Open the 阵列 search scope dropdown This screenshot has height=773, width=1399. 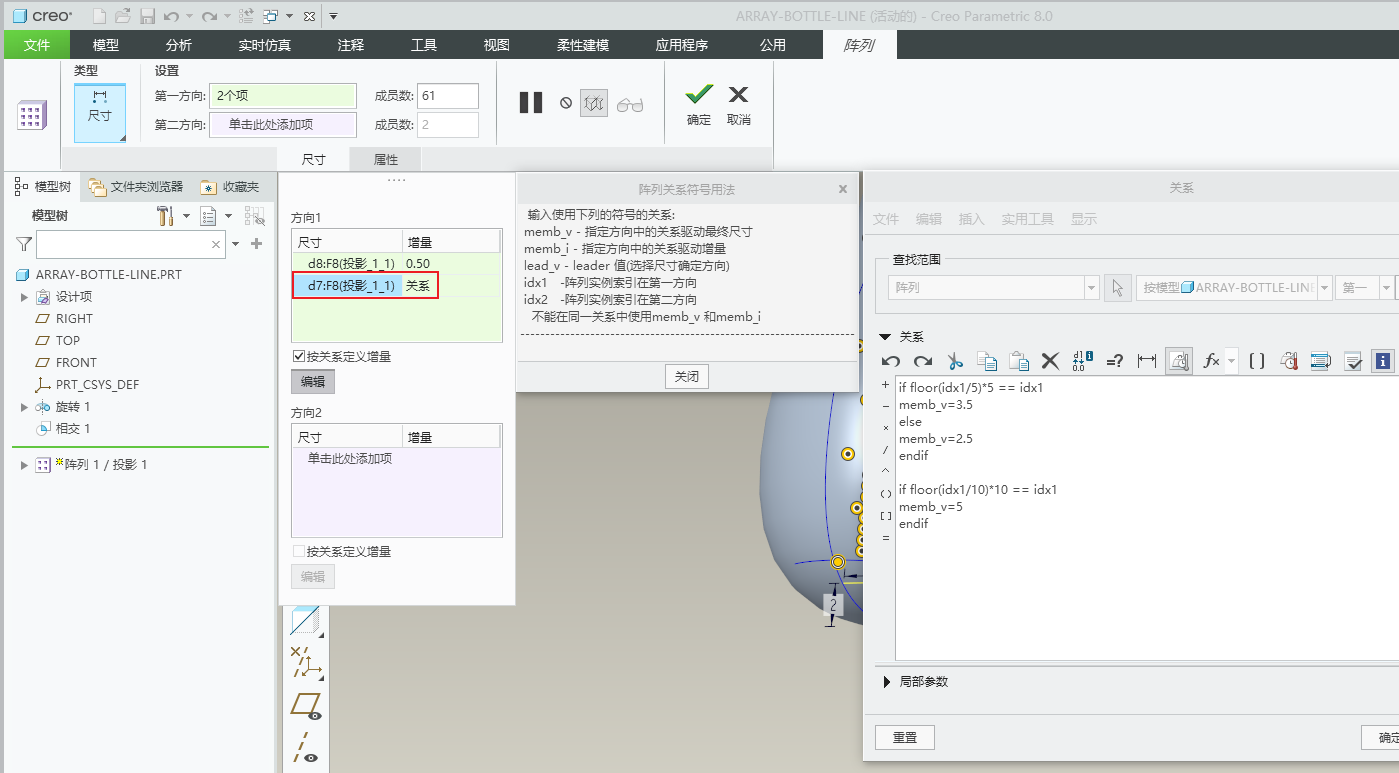coord(1092,288)
